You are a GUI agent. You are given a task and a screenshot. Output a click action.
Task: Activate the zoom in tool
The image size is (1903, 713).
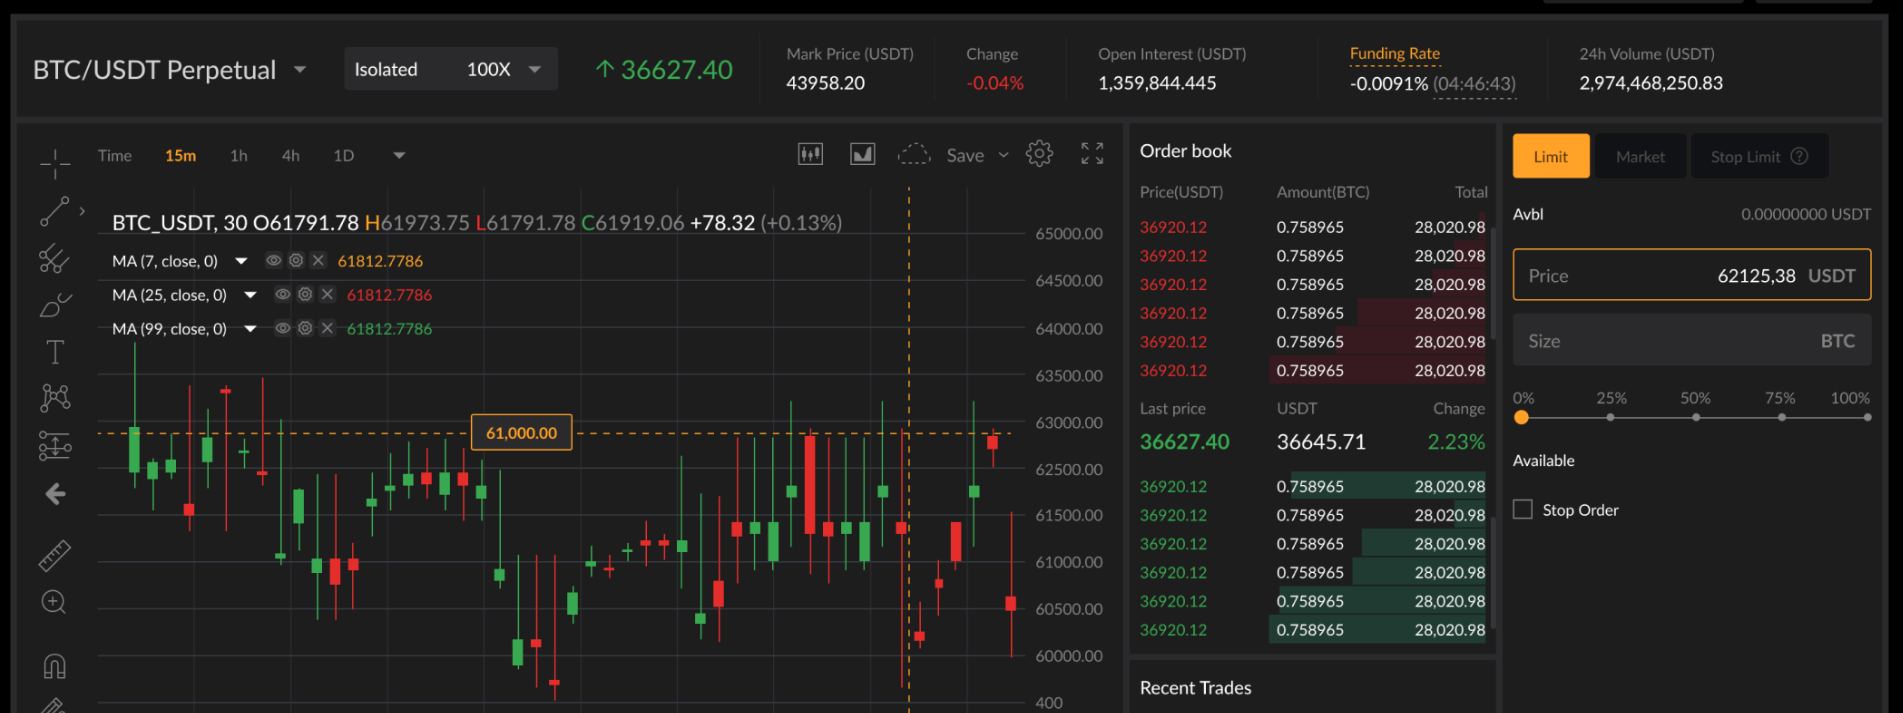tap(54, 602)
